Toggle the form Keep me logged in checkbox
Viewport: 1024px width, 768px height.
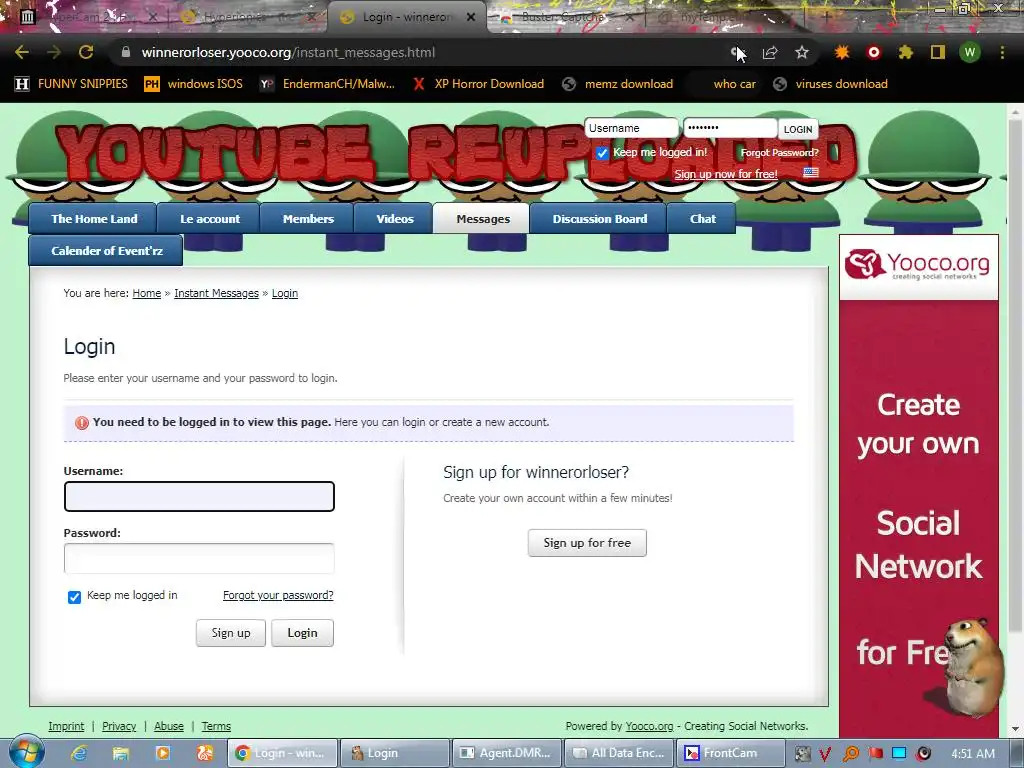pyautogui.click(x=74, y=597)
